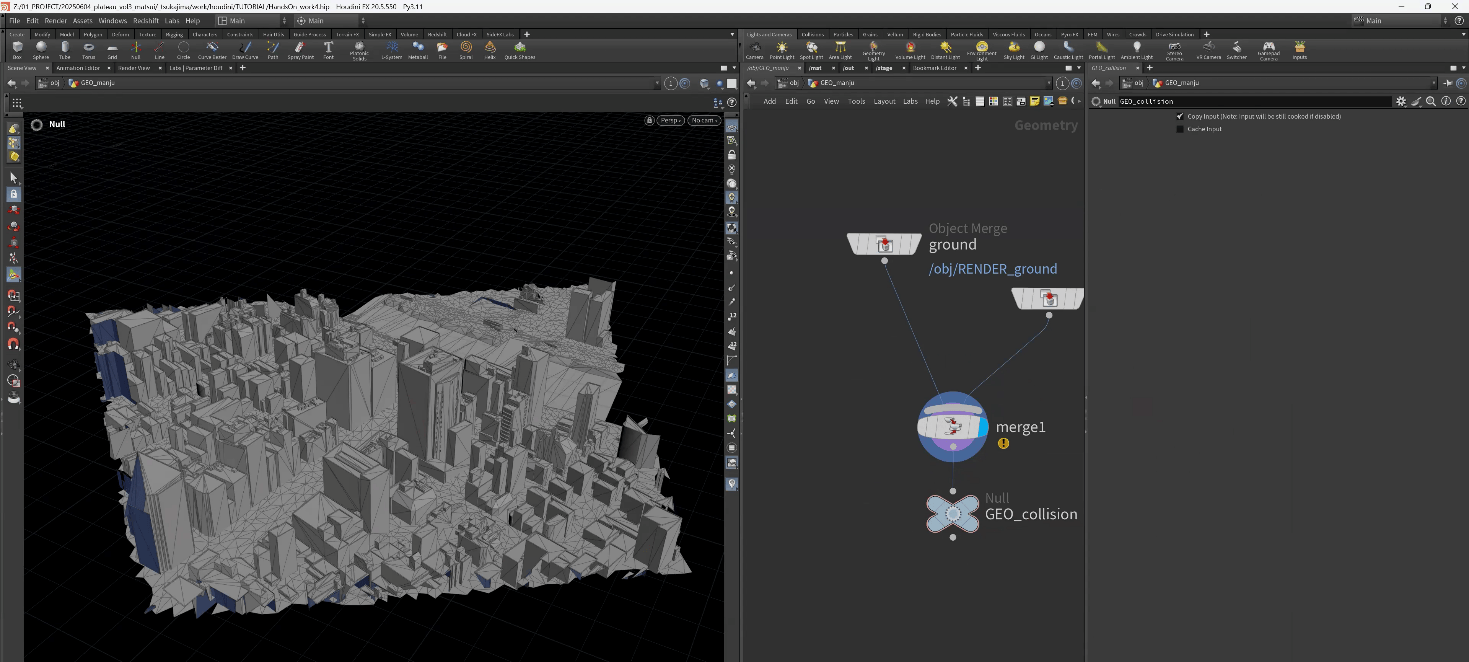Select the Sky Light shelf tool

click(1013, 47)
